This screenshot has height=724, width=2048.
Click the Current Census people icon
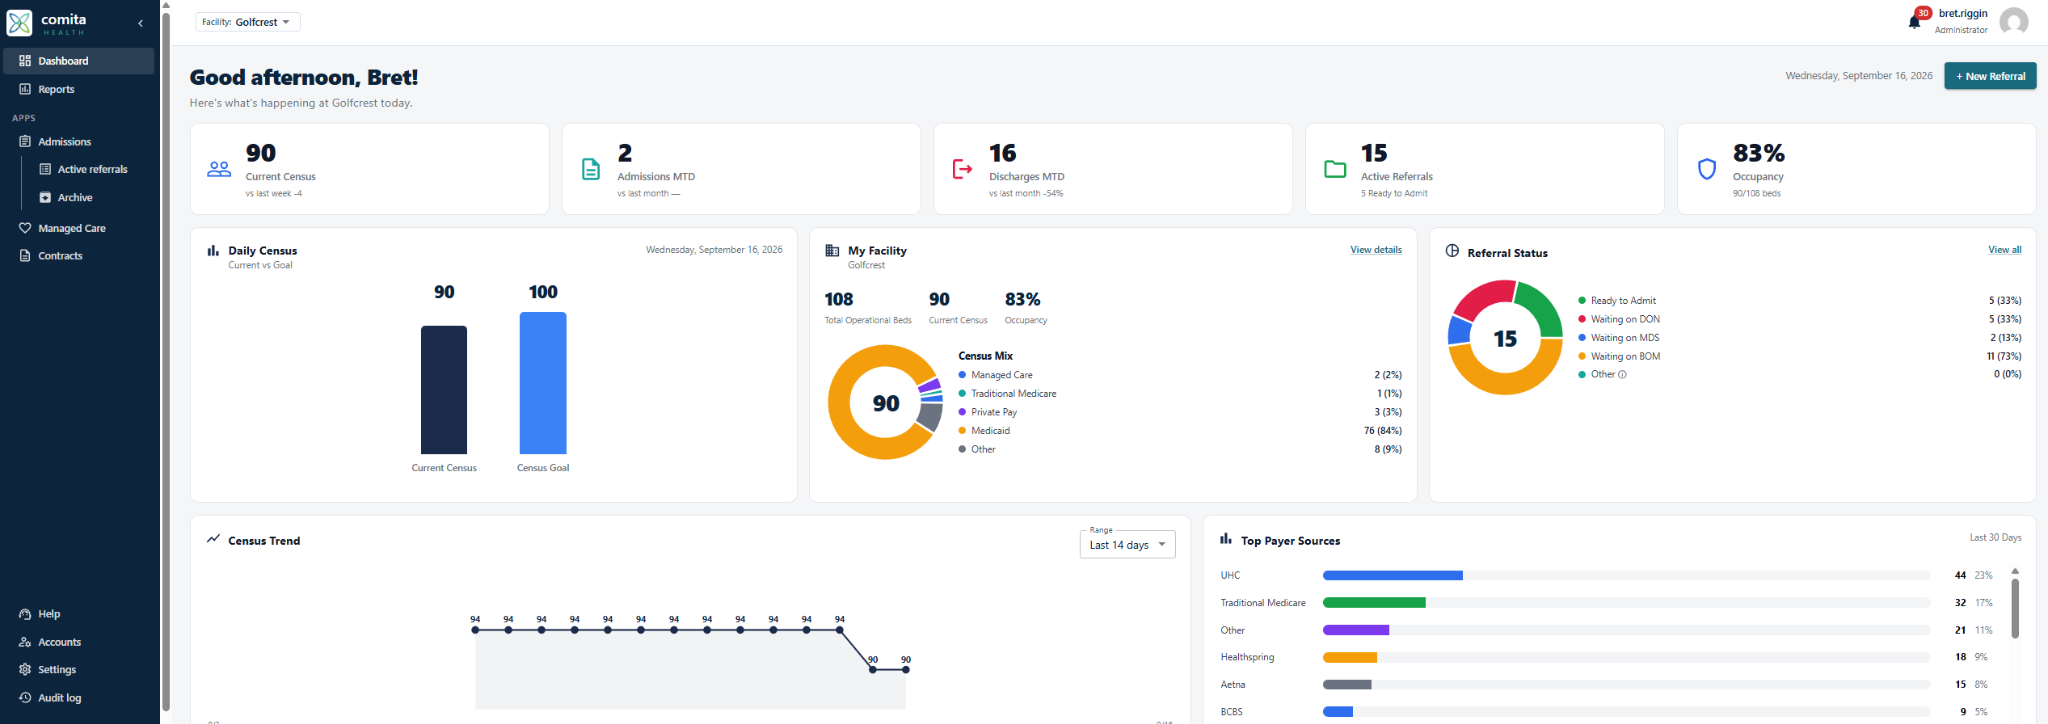[x=219, y=169]
